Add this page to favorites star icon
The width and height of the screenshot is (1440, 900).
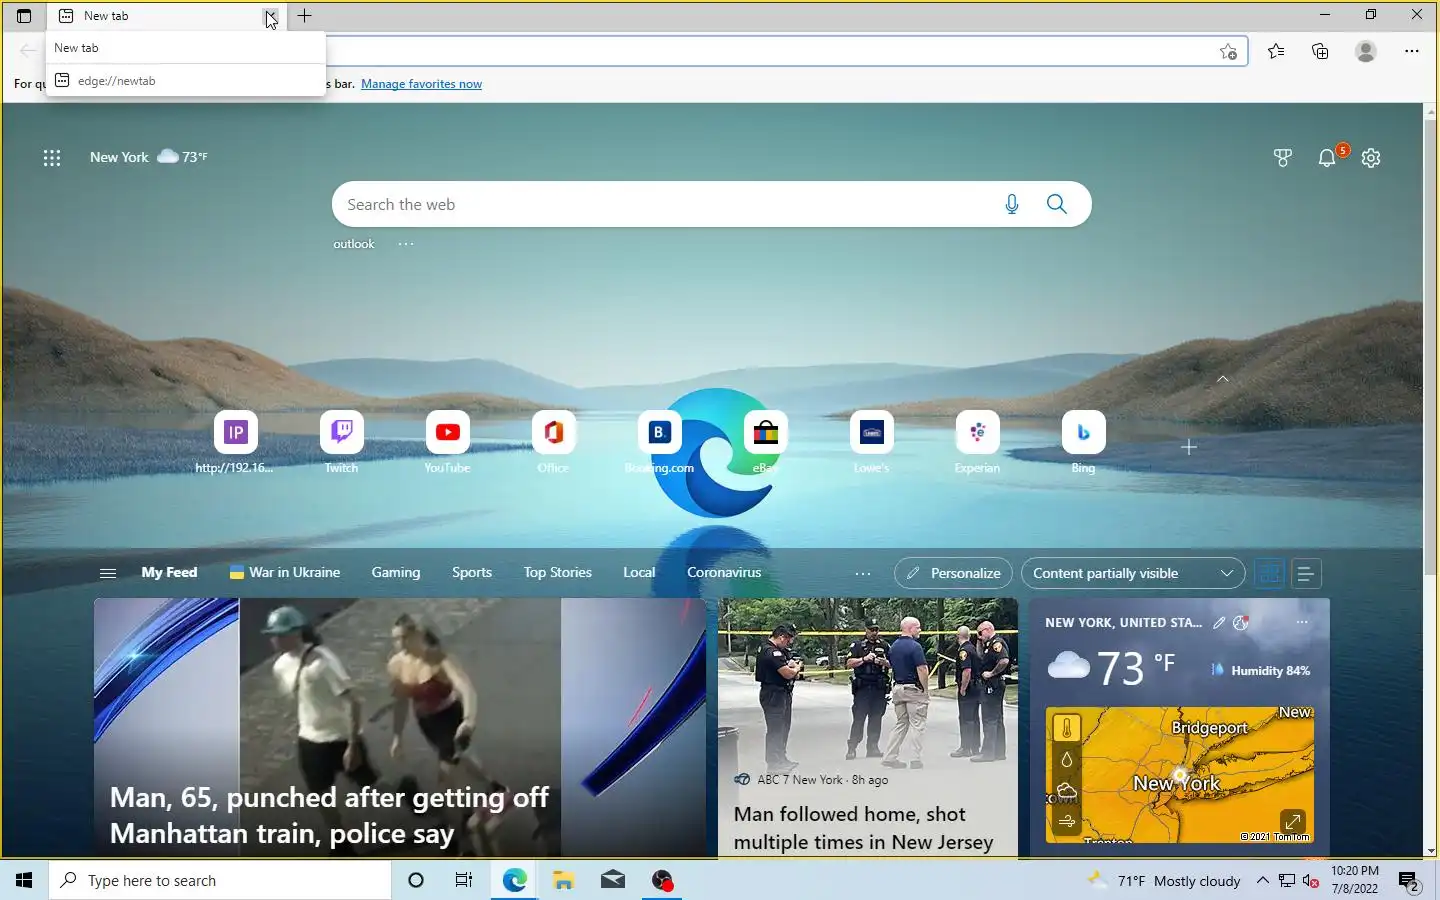pos(1229,52)
